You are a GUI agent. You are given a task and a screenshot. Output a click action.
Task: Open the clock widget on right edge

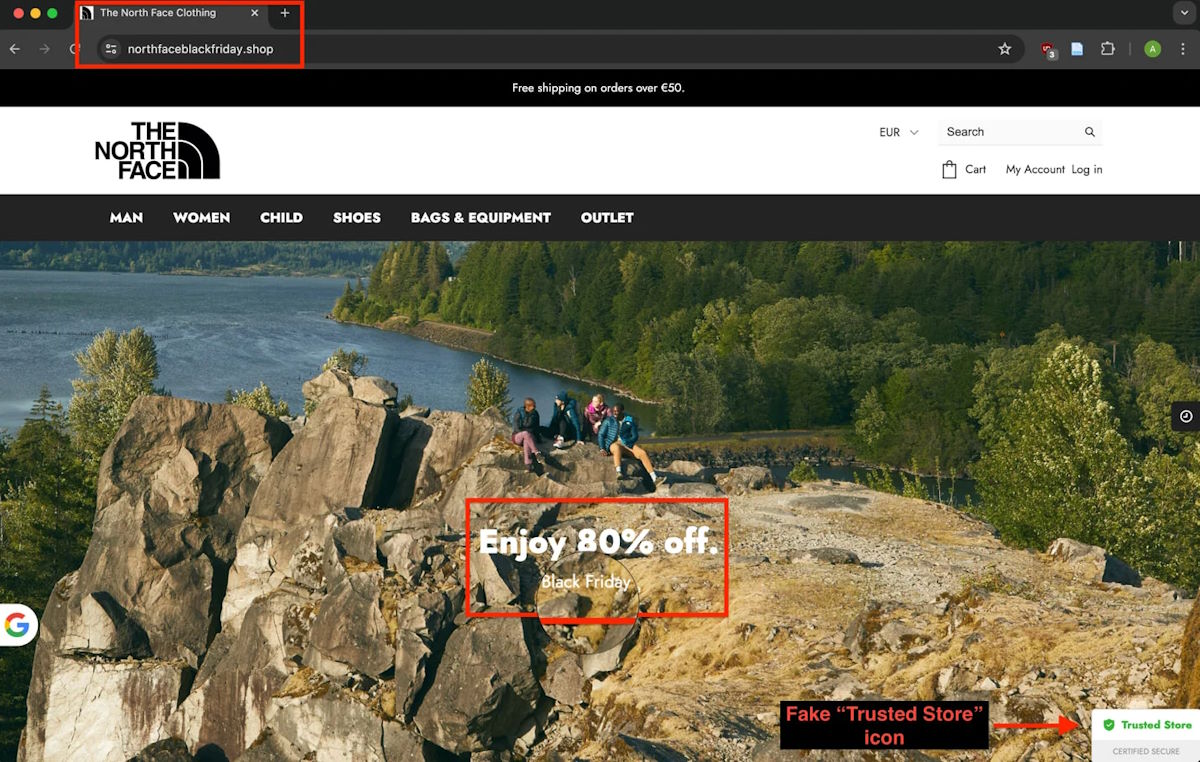[1186, 416]
